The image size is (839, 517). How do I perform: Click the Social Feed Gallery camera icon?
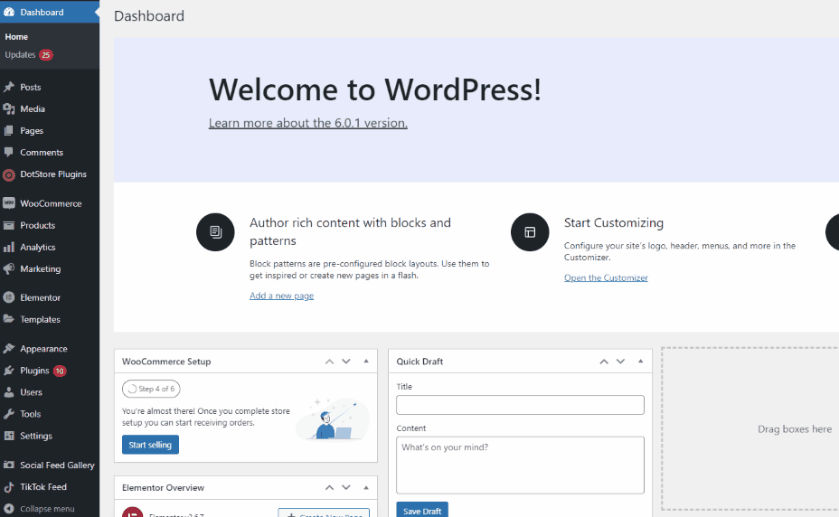(x=9, y=465)
